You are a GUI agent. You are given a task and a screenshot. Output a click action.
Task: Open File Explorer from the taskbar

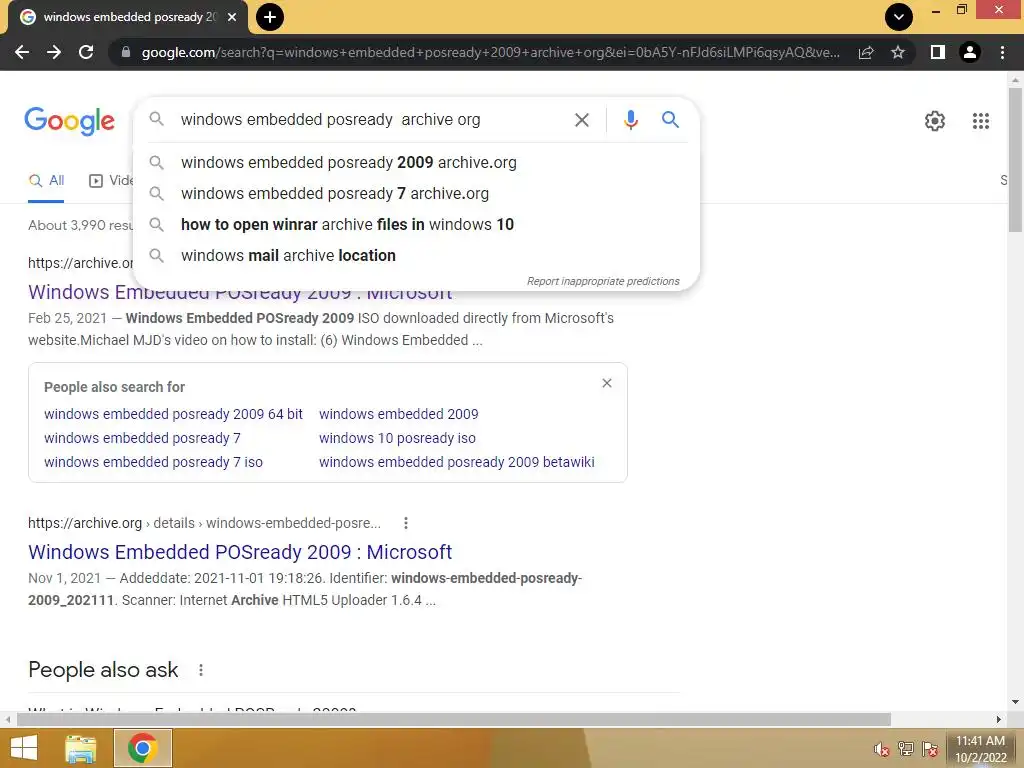[81, 748]
